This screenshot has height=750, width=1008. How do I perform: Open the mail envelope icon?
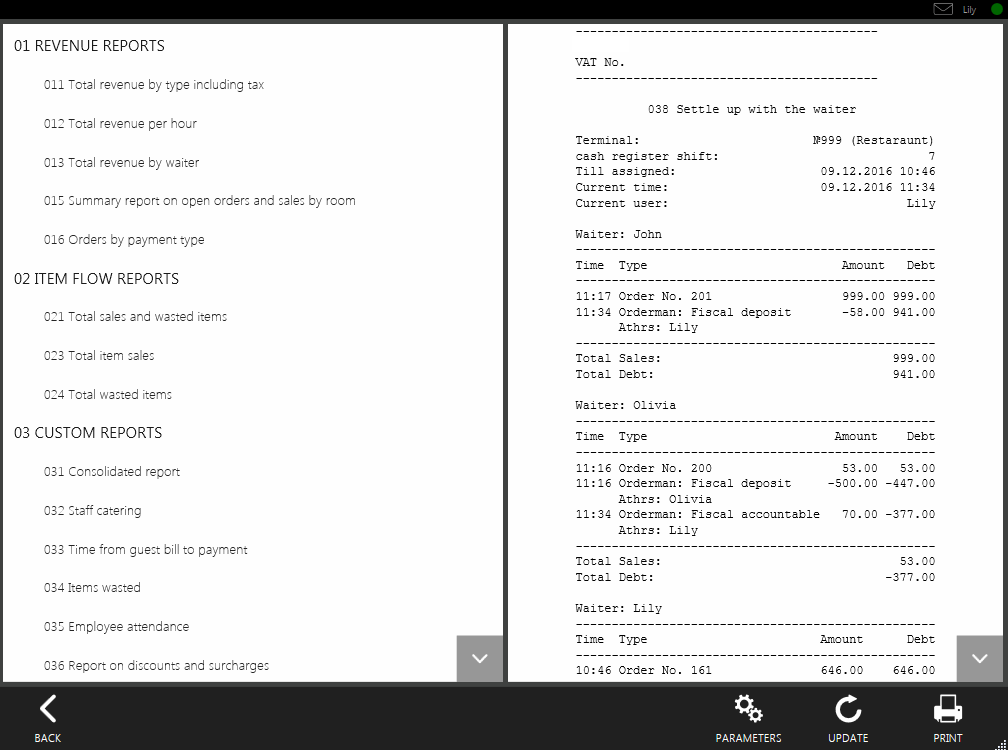click(942, 9)
